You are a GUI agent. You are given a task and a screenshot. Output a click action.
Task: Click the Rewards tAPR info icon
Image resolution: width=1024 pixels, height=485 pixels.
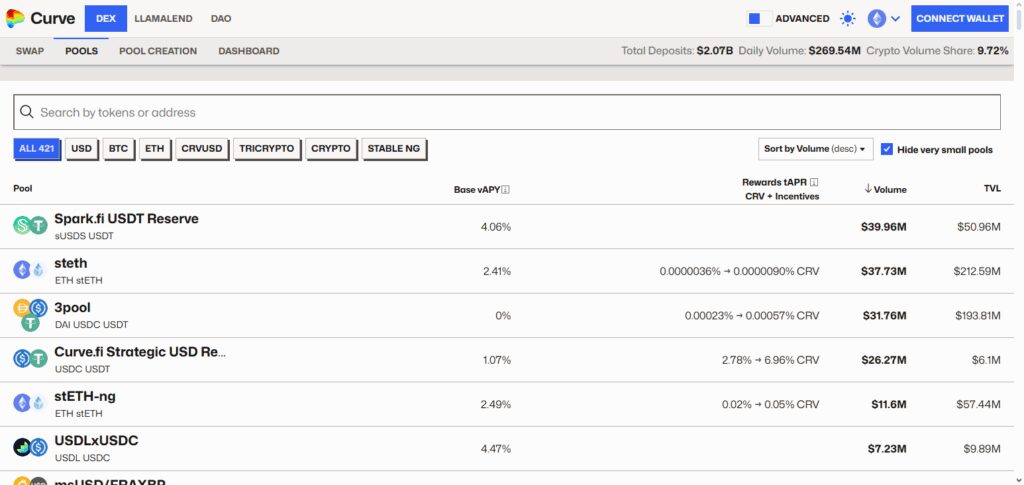[x=814, y=183]
